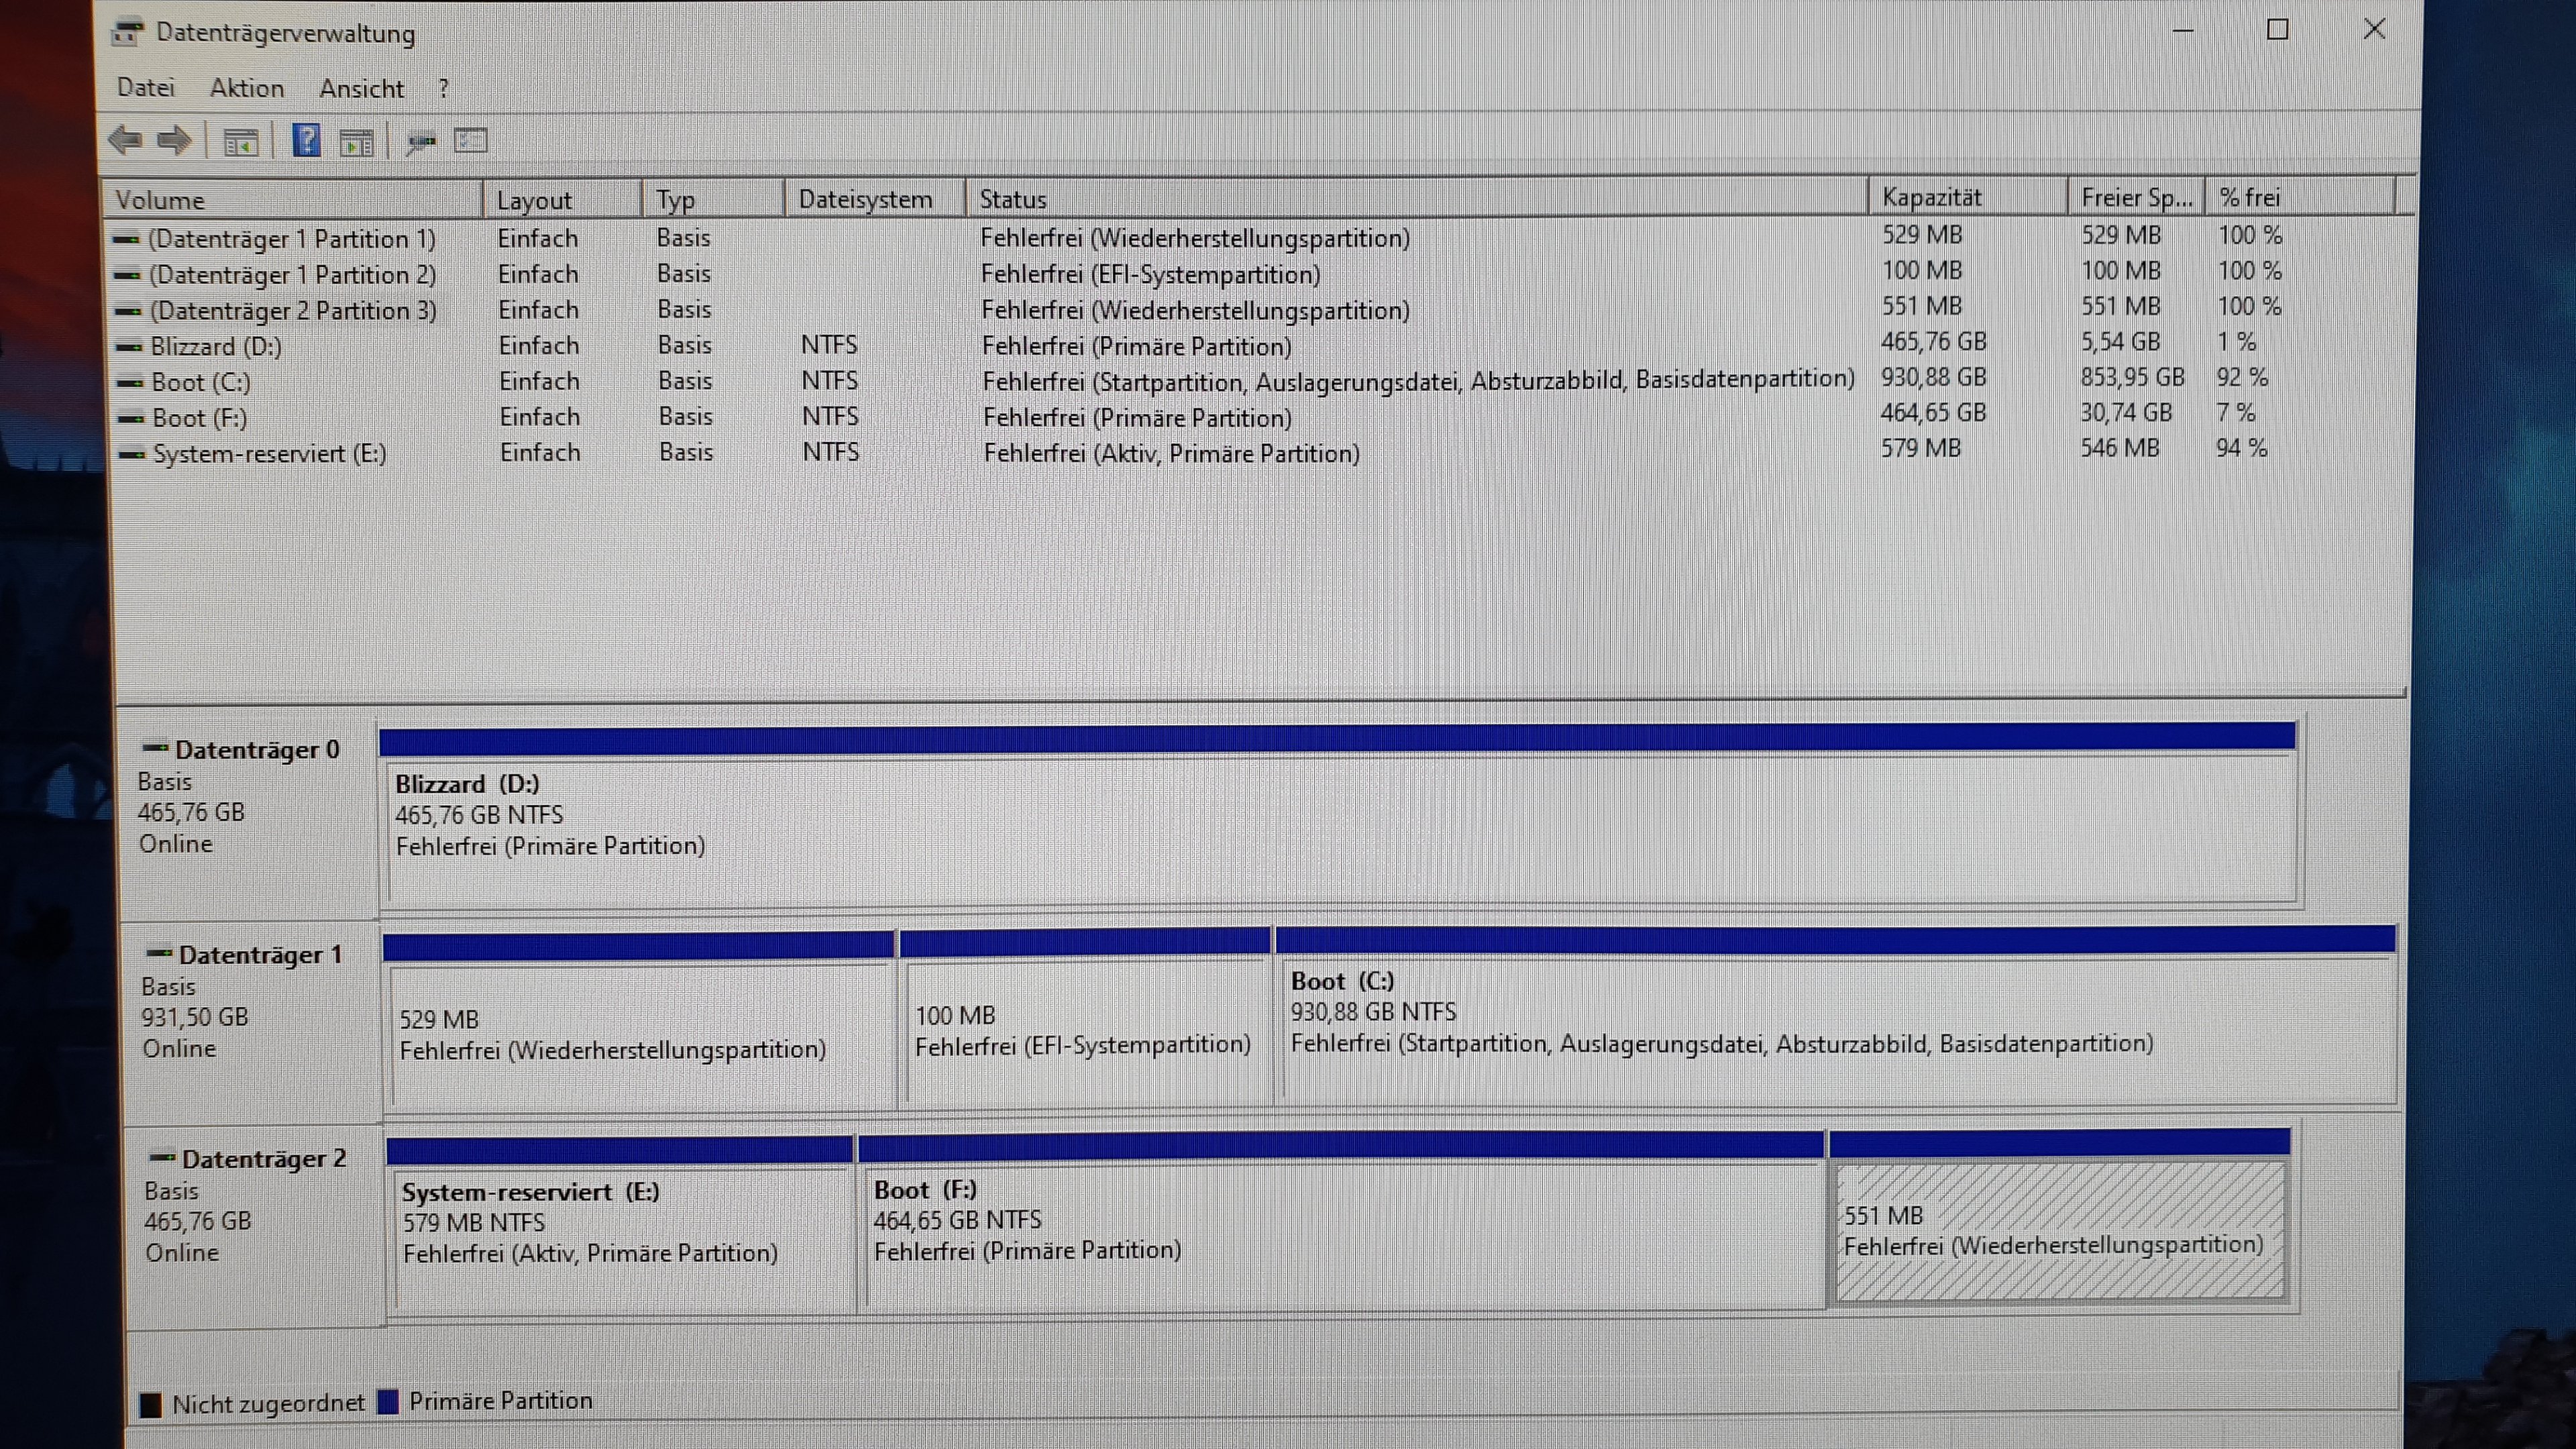Screen dimensions: 2576x1449
Task: Toggle the console tree pane icon
Action: pyautogui.click(x=240, y=142)
